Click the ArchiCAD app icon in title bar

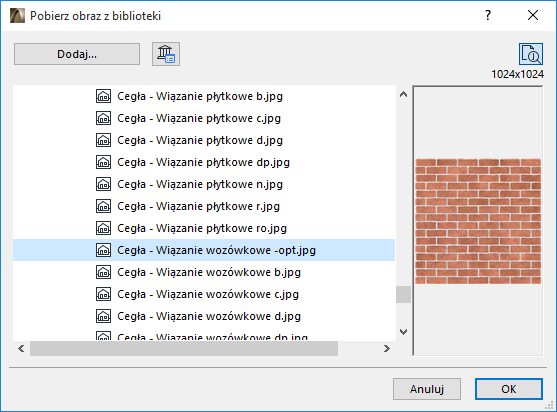pyautogui.click(x=17, y=16)
